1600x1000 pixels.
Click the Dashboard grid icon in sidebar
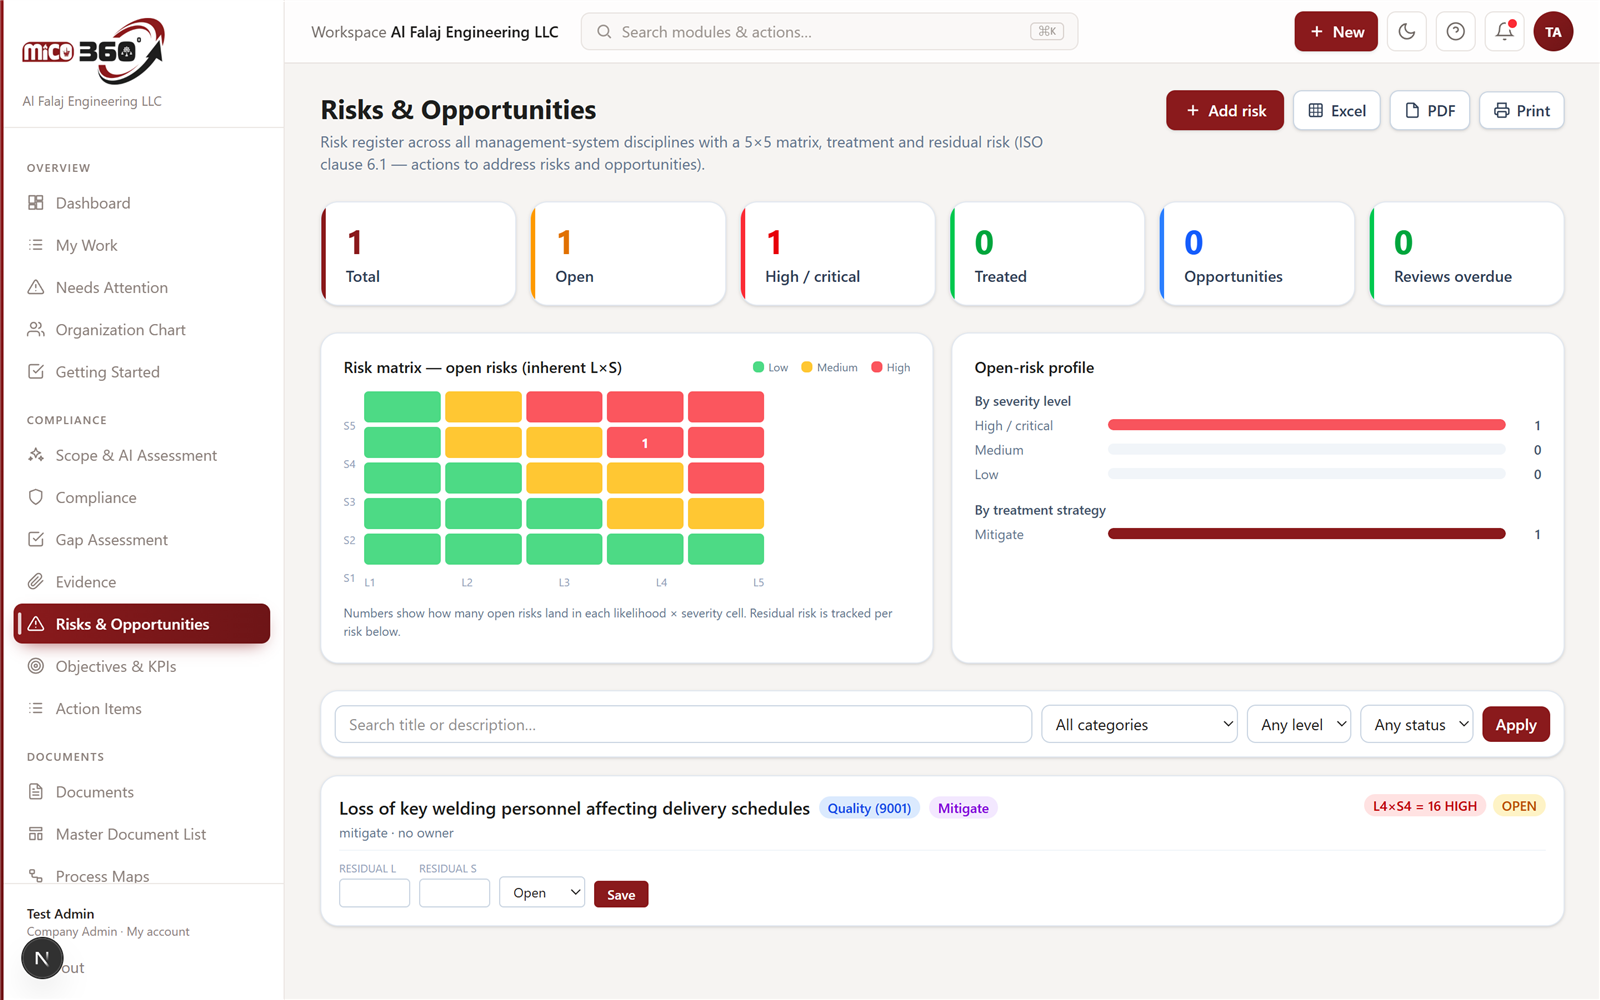tap(36, 203)
